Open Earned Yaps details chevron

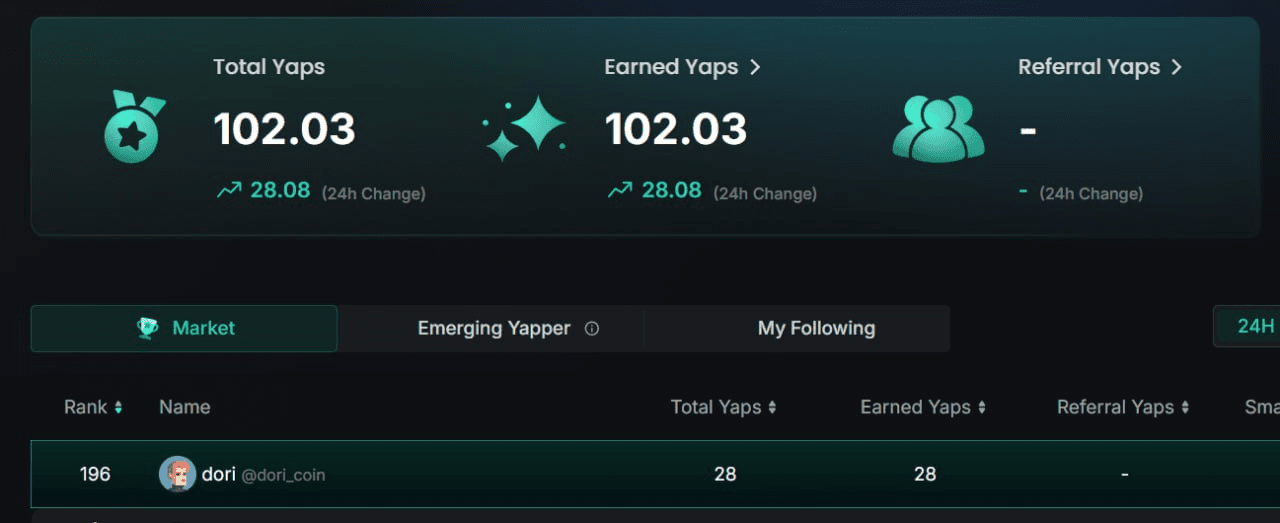point(755,67)
